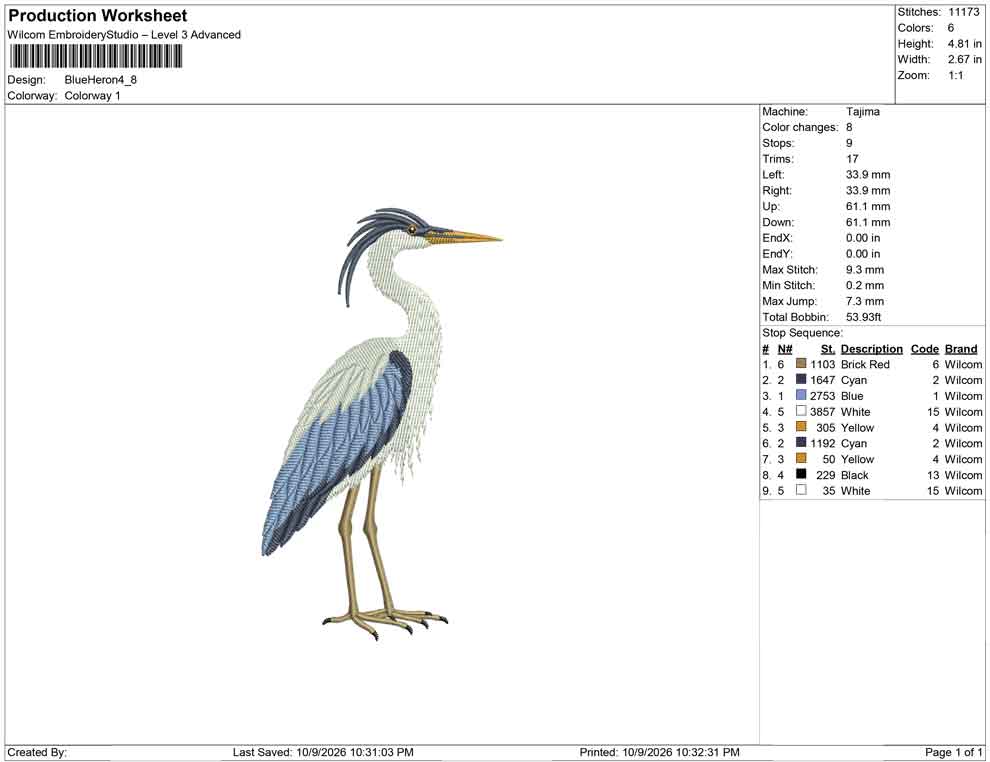The width and height of the screenshot is (990, 762).
Task: Click the Cyan swatch in stop row 2
Action: point(801,379)
